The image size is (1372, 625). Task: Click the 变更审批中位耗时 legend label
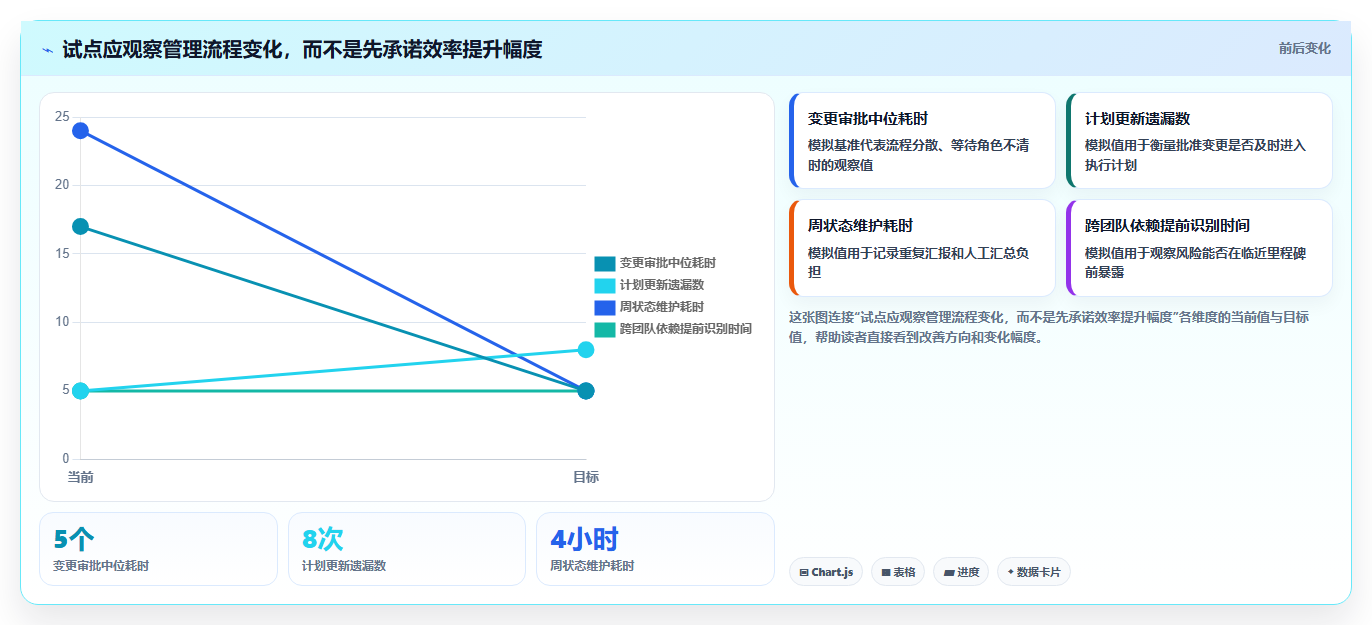[667, 263]
